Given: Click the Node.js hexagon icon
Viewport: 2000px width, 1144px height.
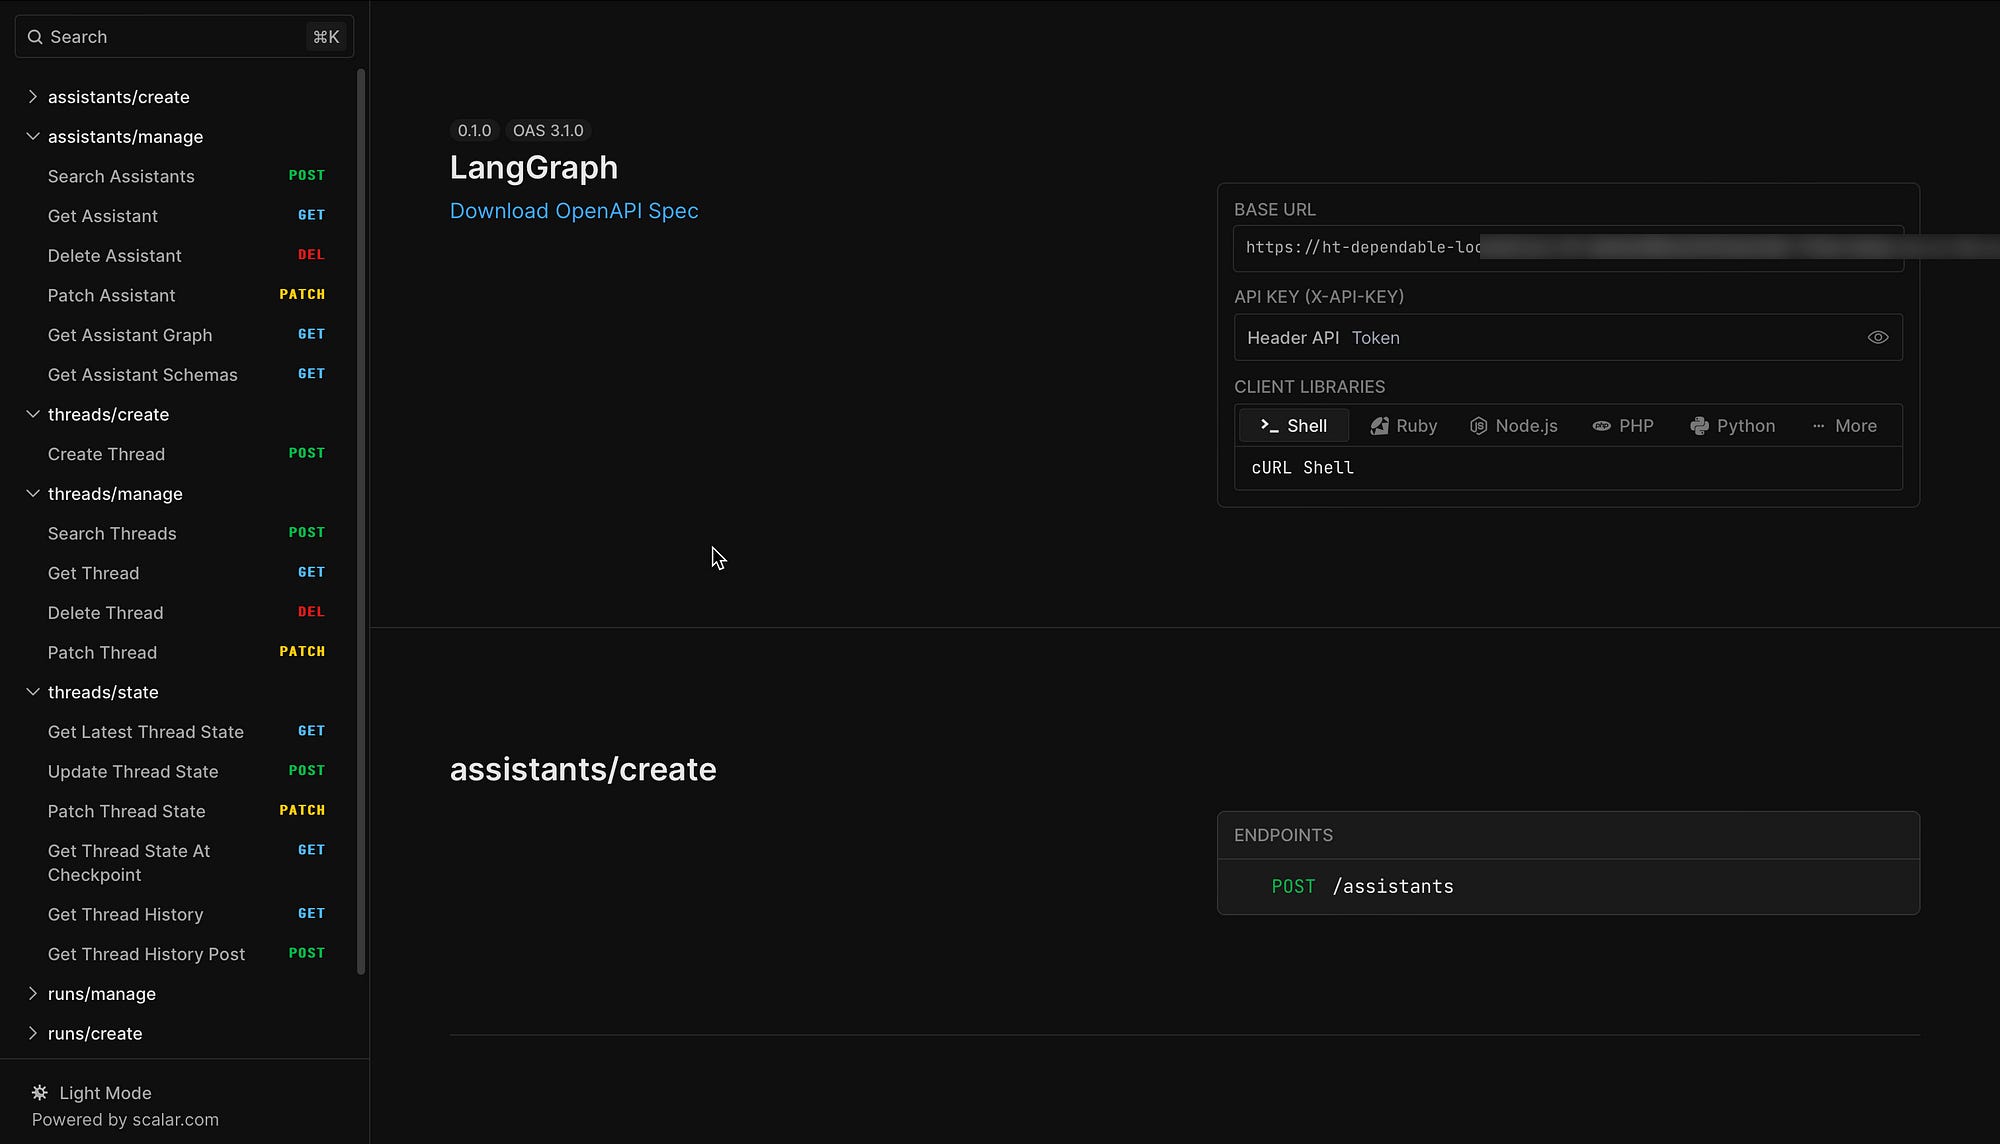Looking at the screenshot, I should click(1479, 425).
